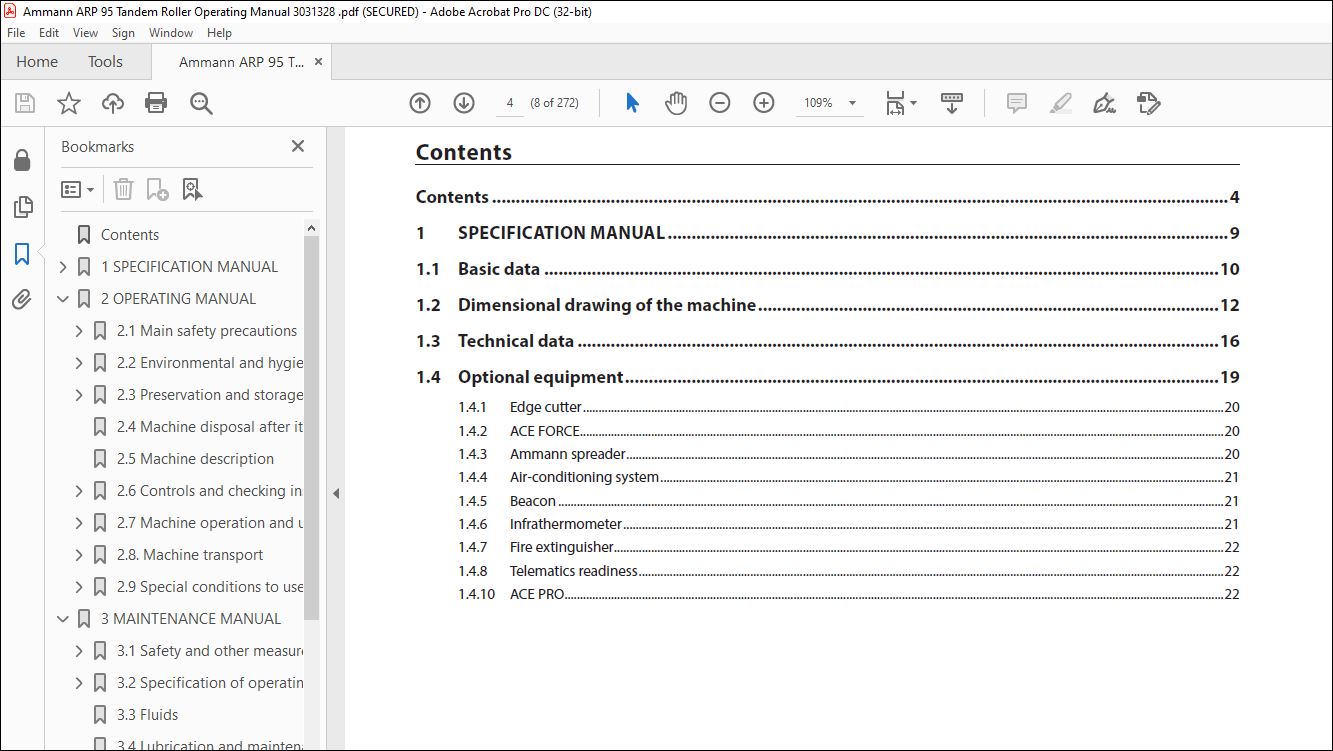Viewport: 1333px width, 751px height.
Task: Collapse the navigation pane with the arrow
Action: [336, 493]
